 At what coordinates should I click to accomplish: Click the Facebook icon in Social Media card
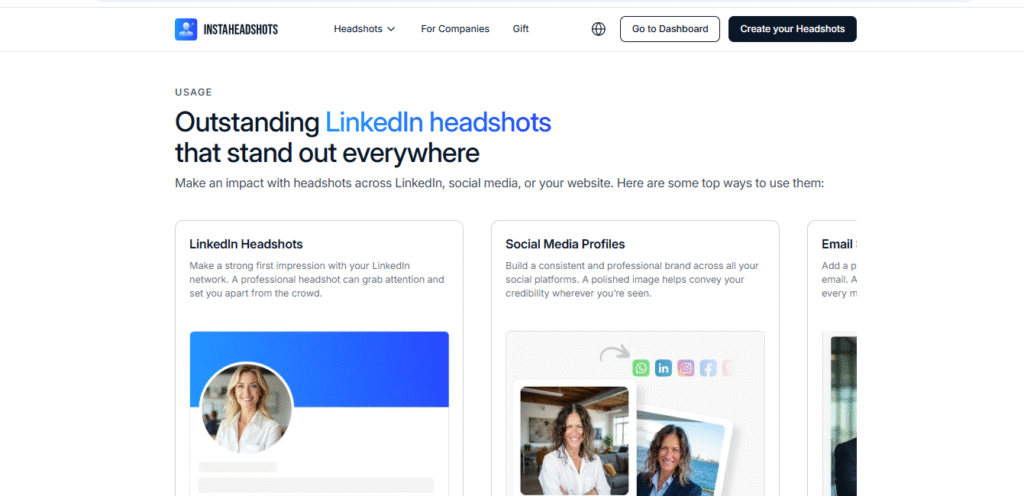pos(708,368)
